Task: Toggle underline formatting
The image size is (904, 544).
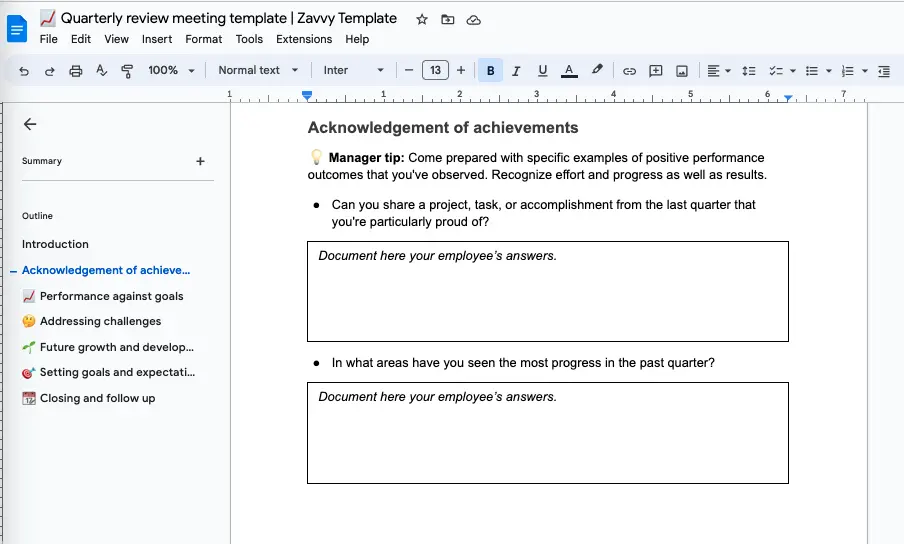Action: click(x=543, y=70)
